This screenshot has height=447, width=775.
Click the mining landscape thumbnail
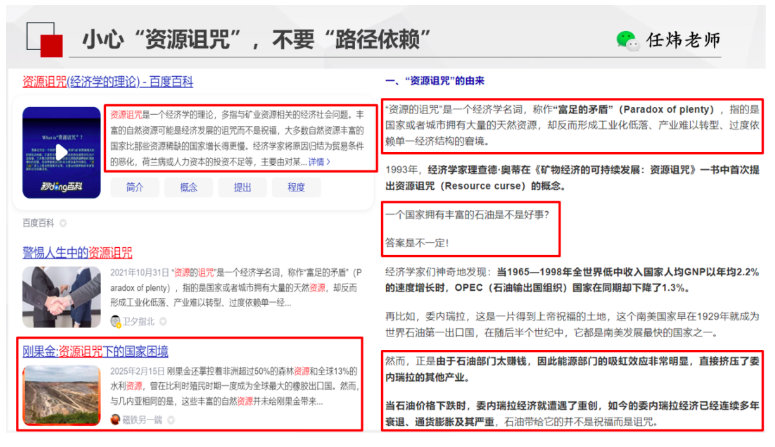tap(61, 394)
